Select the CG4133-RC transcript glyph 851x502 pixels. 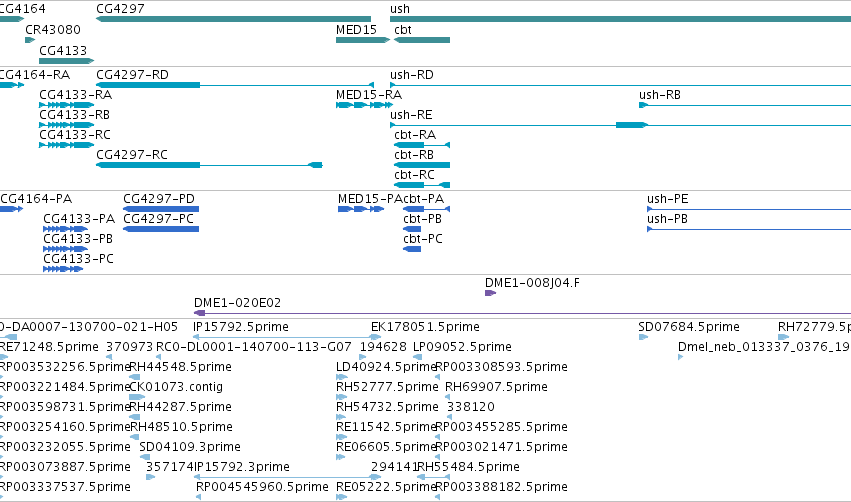(x=66, y=145)
